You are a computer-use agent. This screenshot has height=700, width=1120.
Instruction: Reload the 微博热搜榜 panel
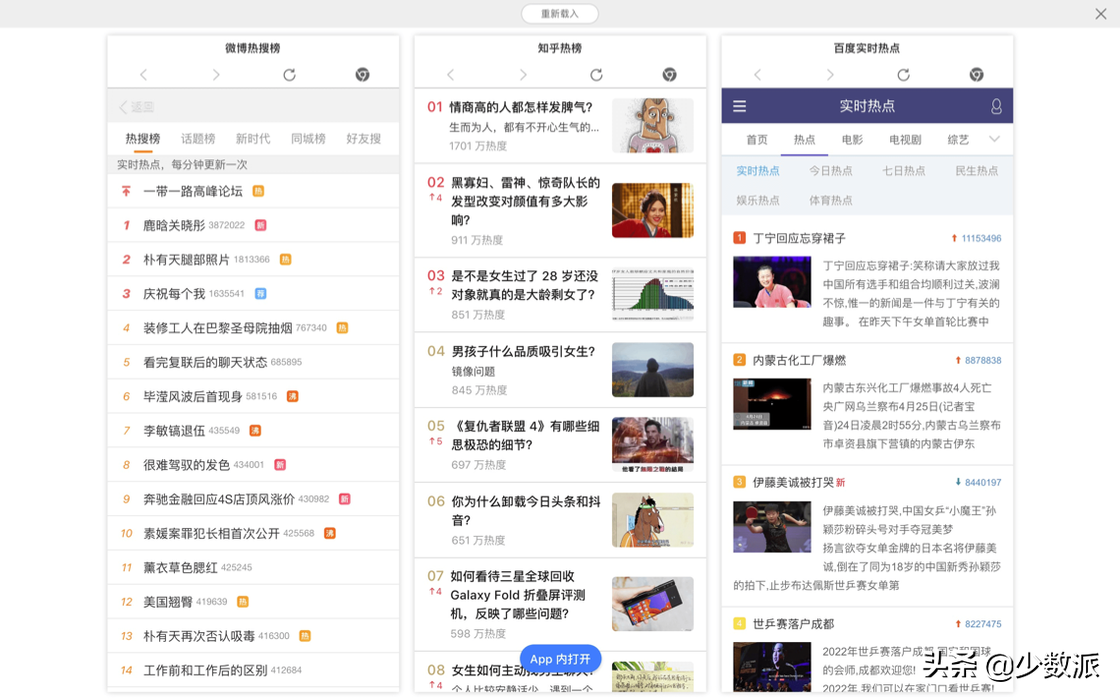[289, 74]
